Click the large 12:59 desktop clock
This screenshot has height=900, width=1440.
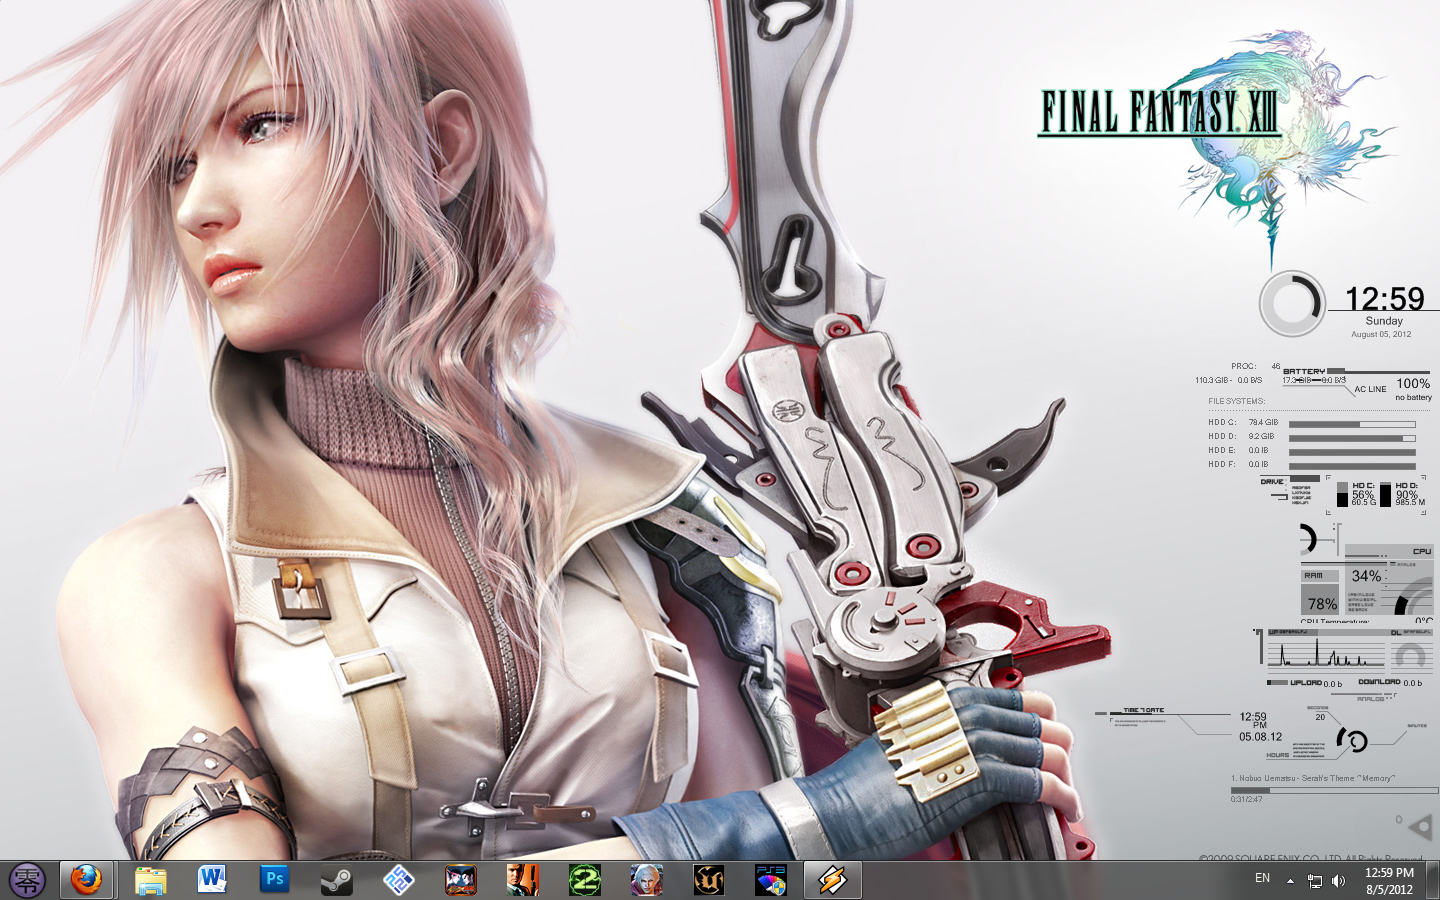click(1384, 298)
